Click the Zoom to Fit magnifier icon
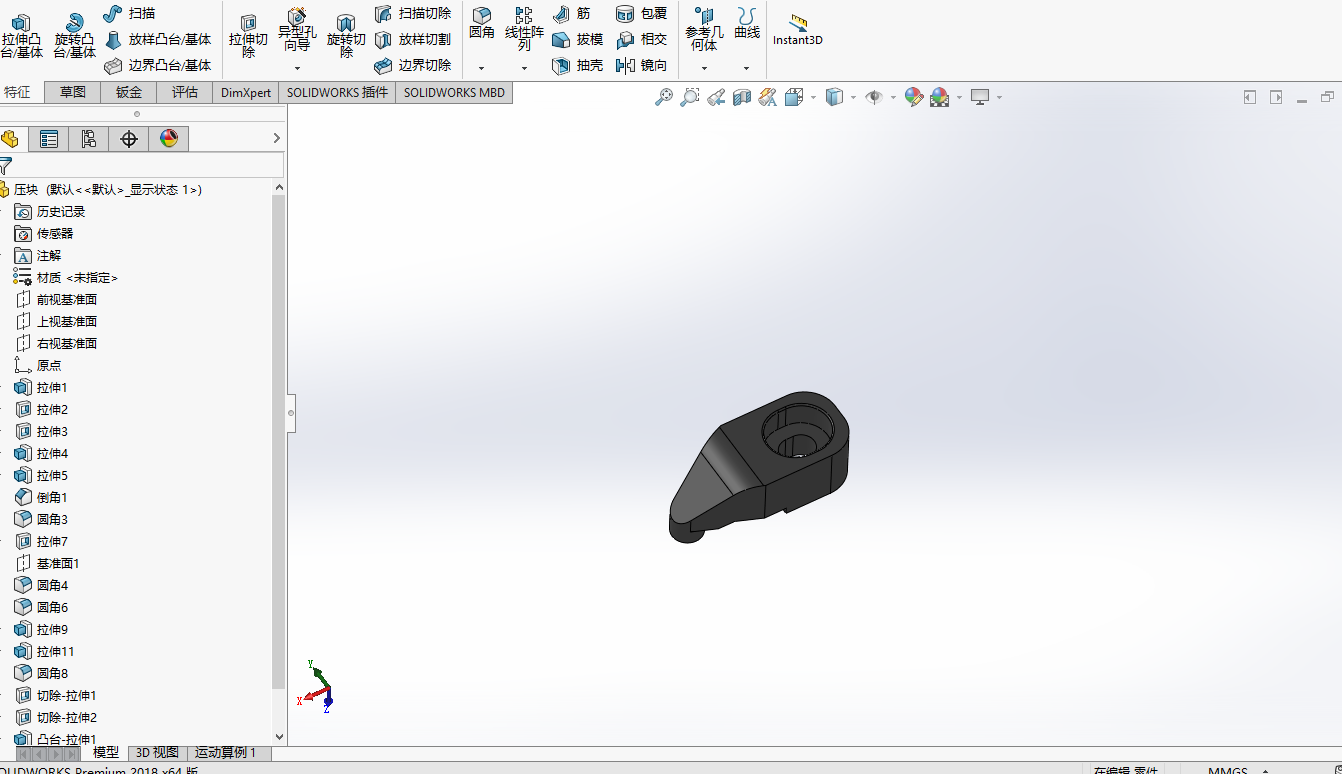Image resolution: width=1342 pixels, height=774 pixels. tap(664, 97)
